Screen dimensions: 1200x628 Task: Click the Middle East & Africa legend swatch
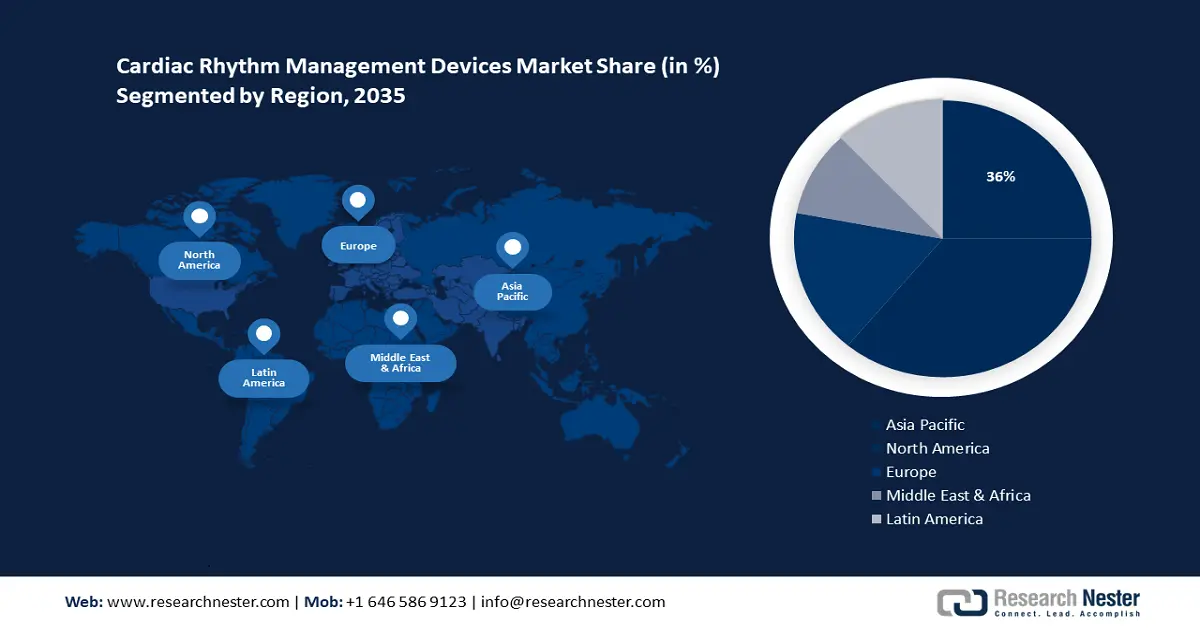[x=877, y=496]
